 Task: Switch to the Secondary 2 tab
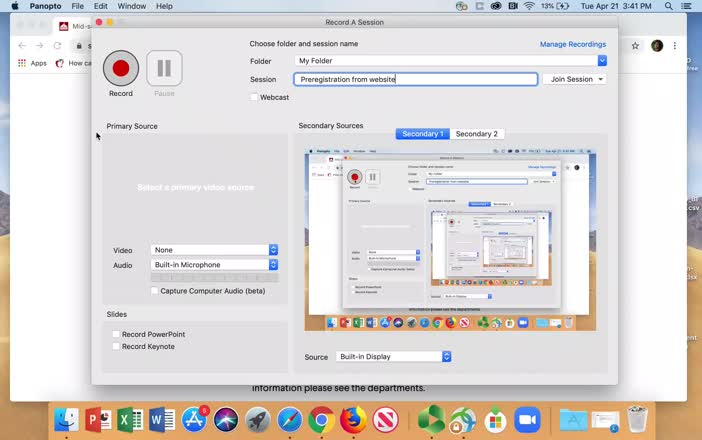pyautogui.click(x=476, y=134)
